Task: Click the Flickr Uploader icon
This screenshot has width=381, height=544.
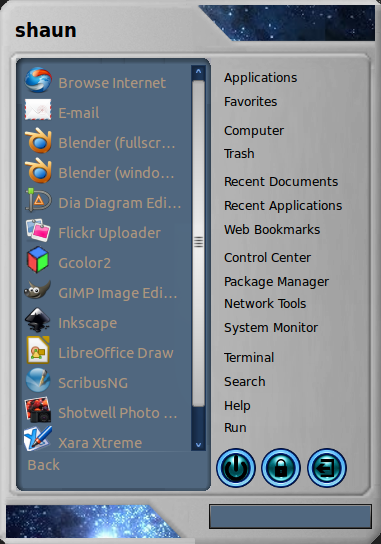Action: [38, 230]
